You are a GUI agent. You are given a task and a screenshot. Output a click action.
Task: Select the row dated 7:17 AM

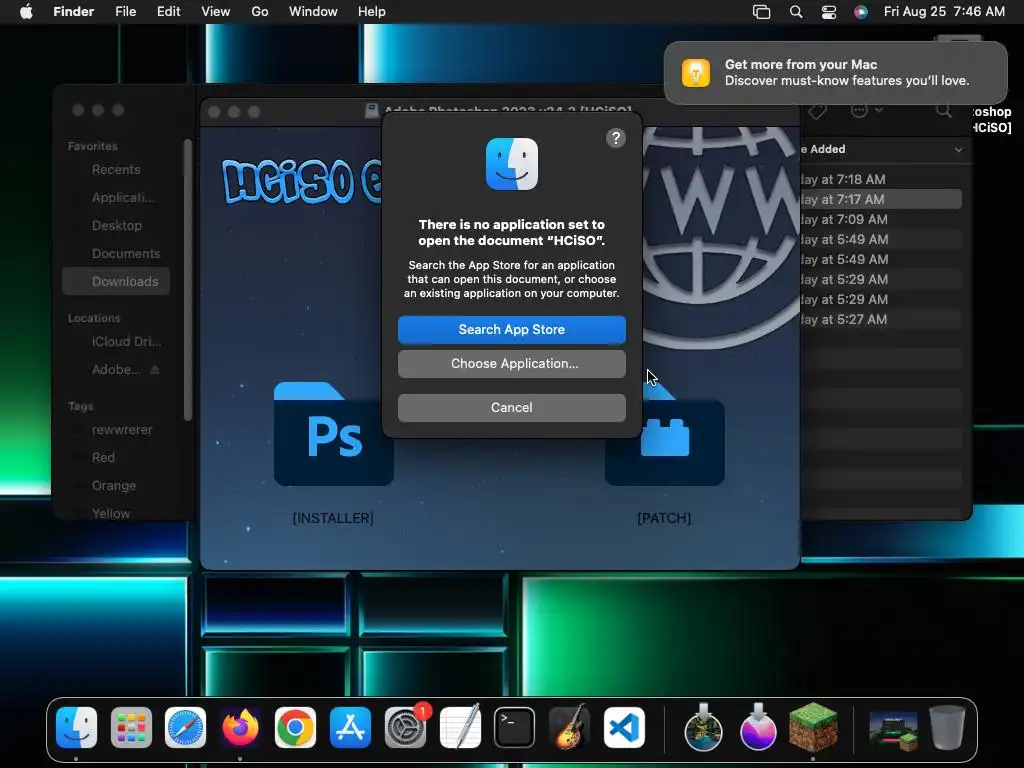click(x=881, y=199)
